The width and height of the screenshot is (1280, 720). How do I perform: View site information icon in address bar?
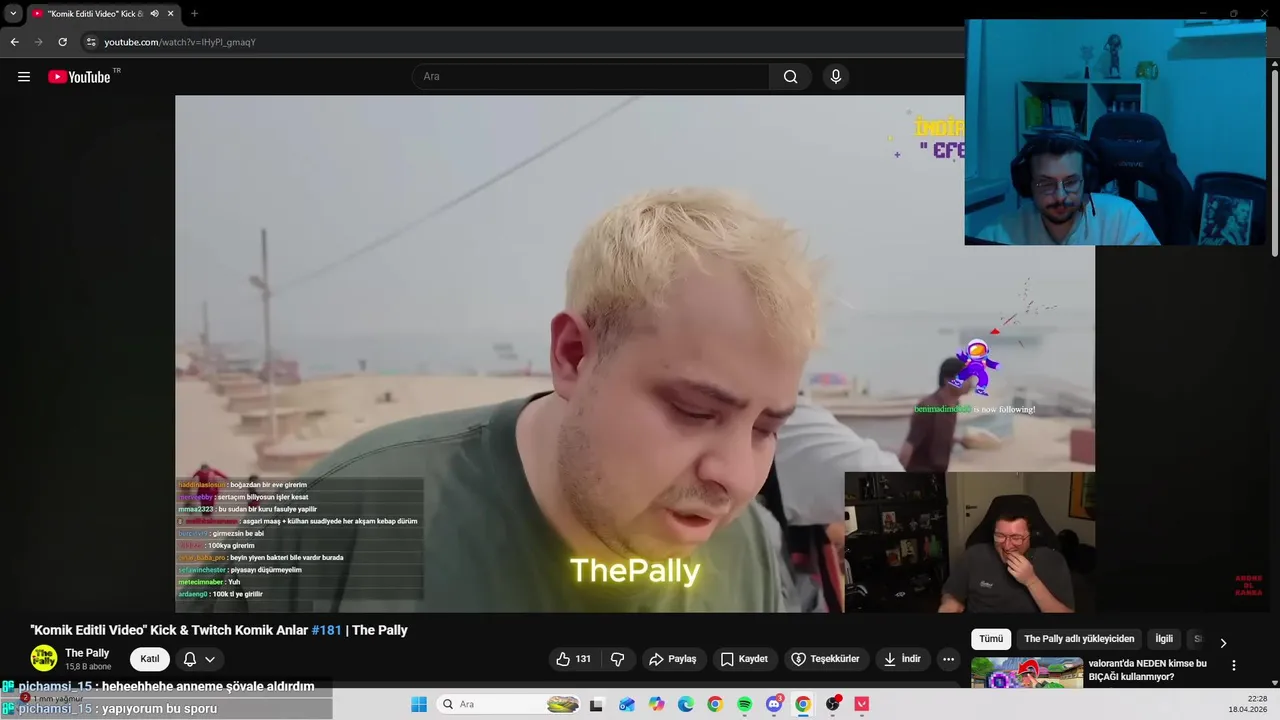tap(90, 42)
